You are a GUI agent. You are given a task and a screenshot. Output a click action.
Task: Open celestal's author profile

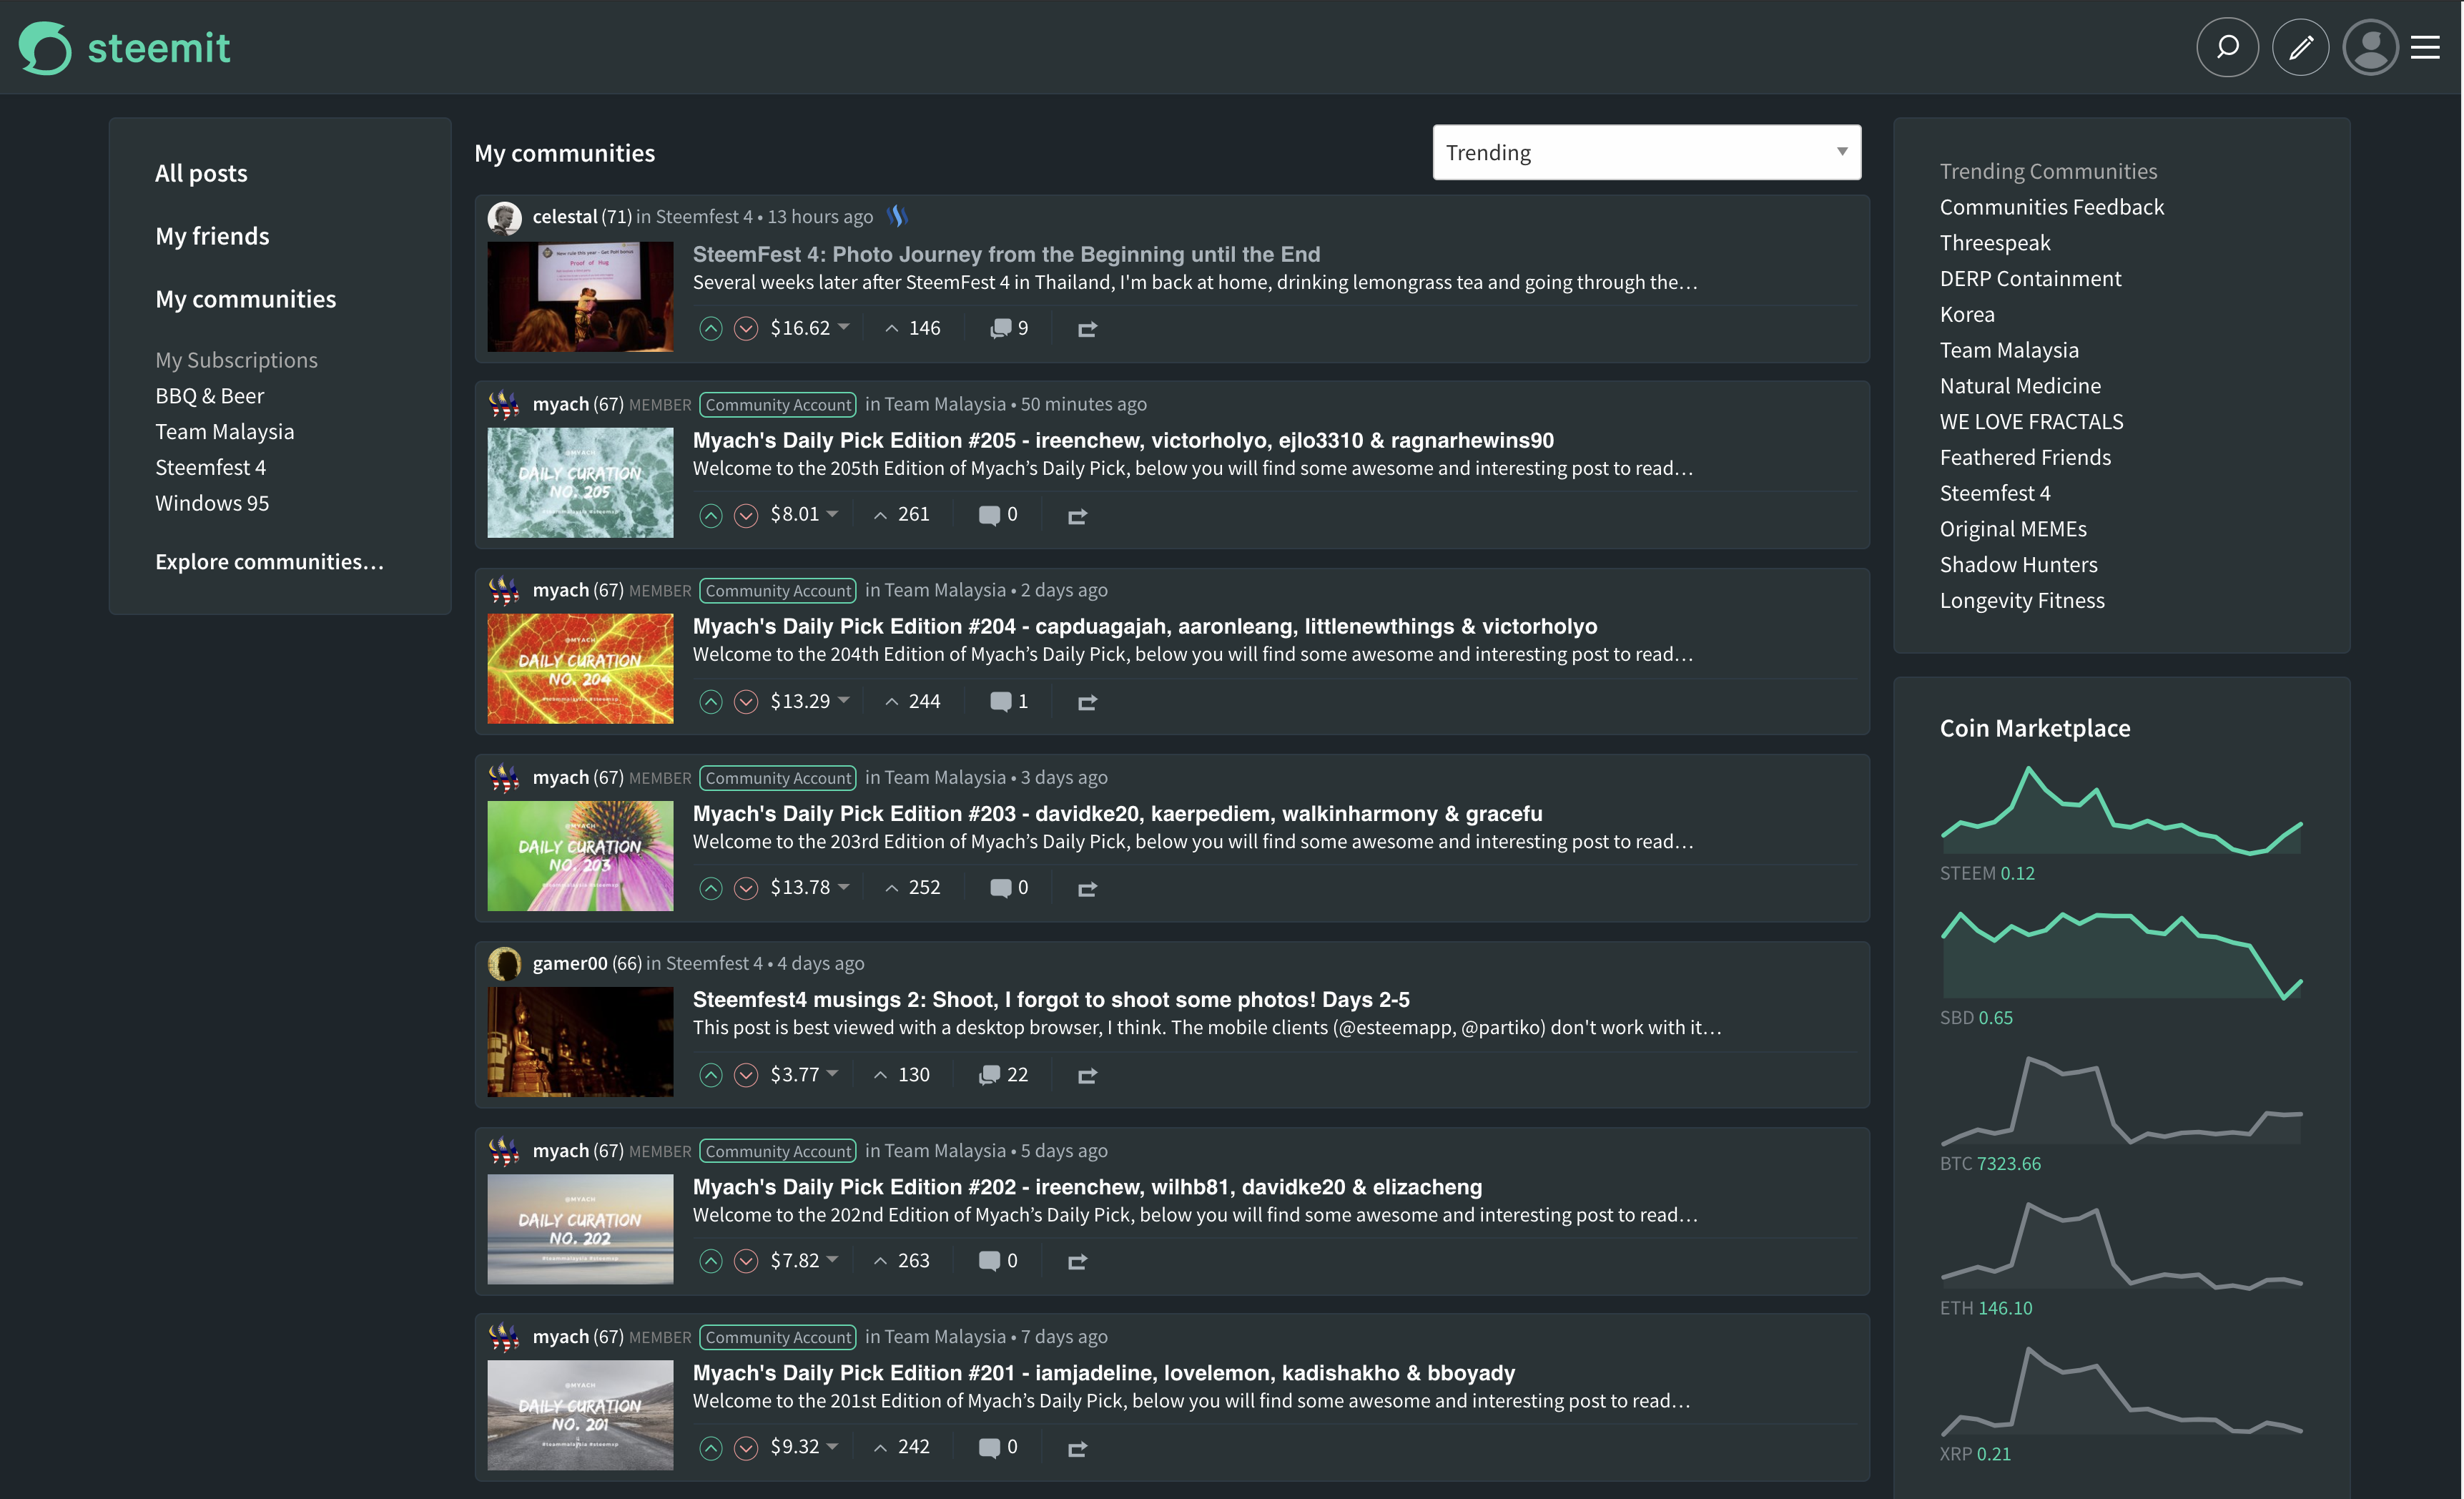click(565, 216)
